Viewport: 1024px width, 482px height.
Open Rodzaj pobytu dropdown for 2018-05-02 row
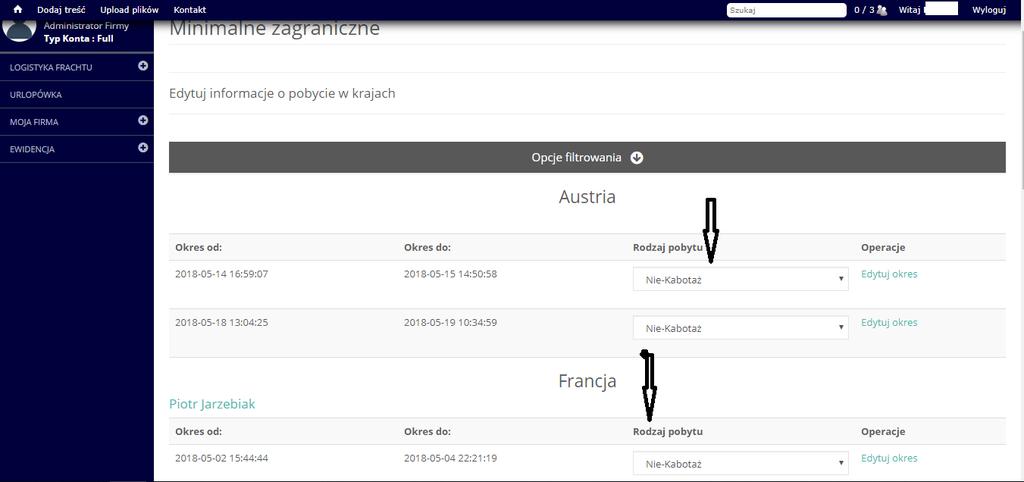coord(741,464)
